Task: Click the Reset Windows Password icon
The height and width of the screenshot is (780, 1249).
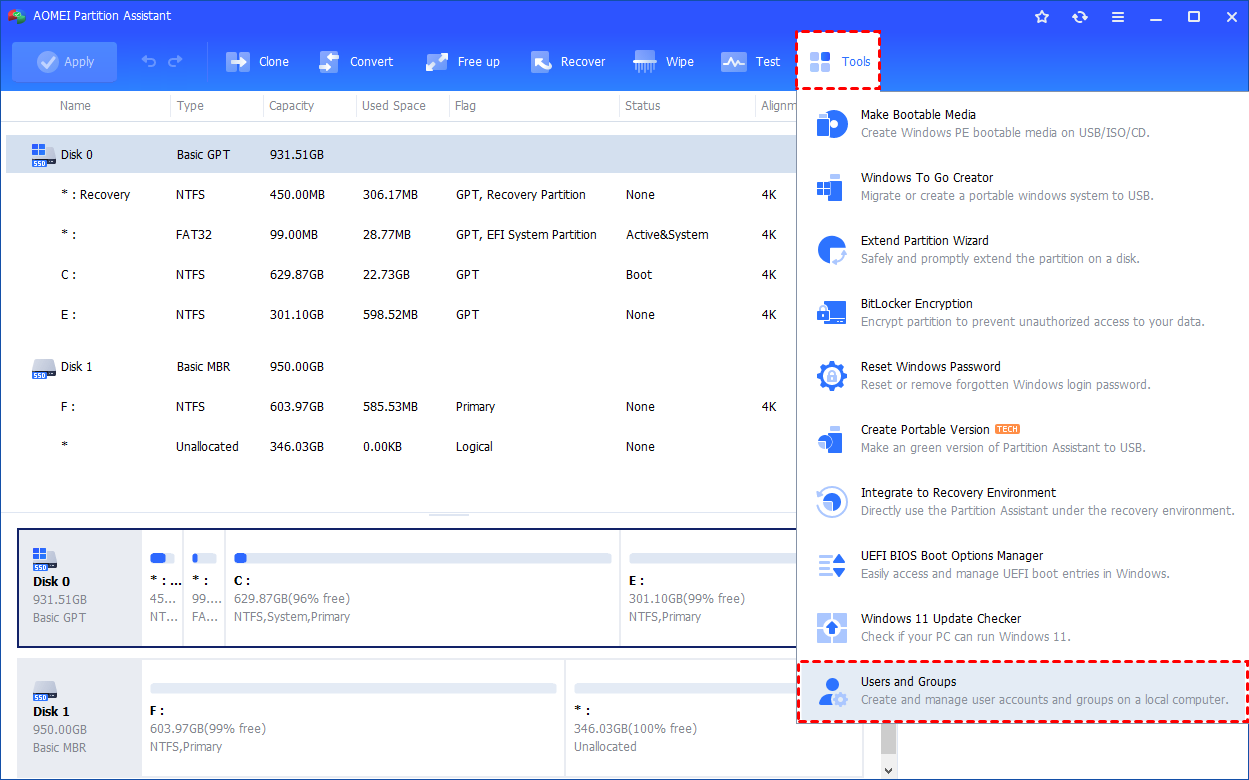Action: [x=831, y=375]
